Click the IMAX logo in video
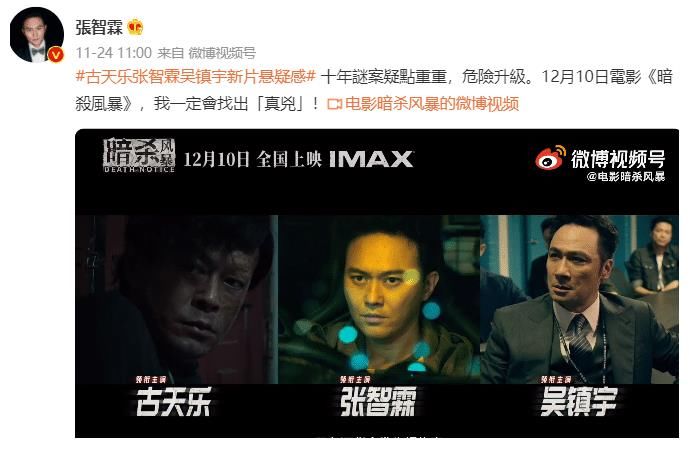 (371, 159)
